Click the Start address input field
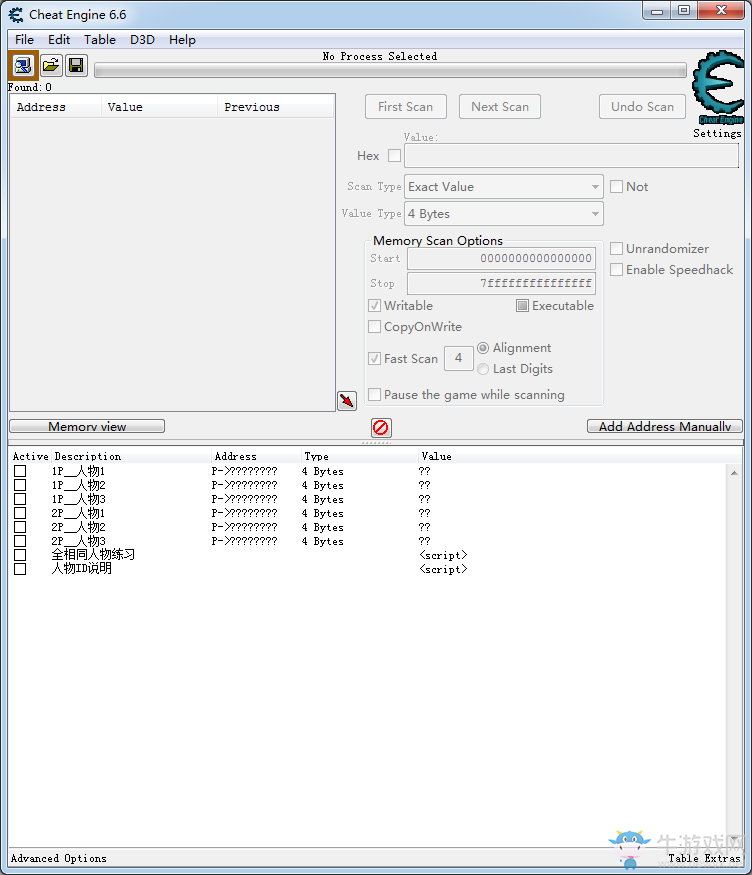 pos(501,258)
